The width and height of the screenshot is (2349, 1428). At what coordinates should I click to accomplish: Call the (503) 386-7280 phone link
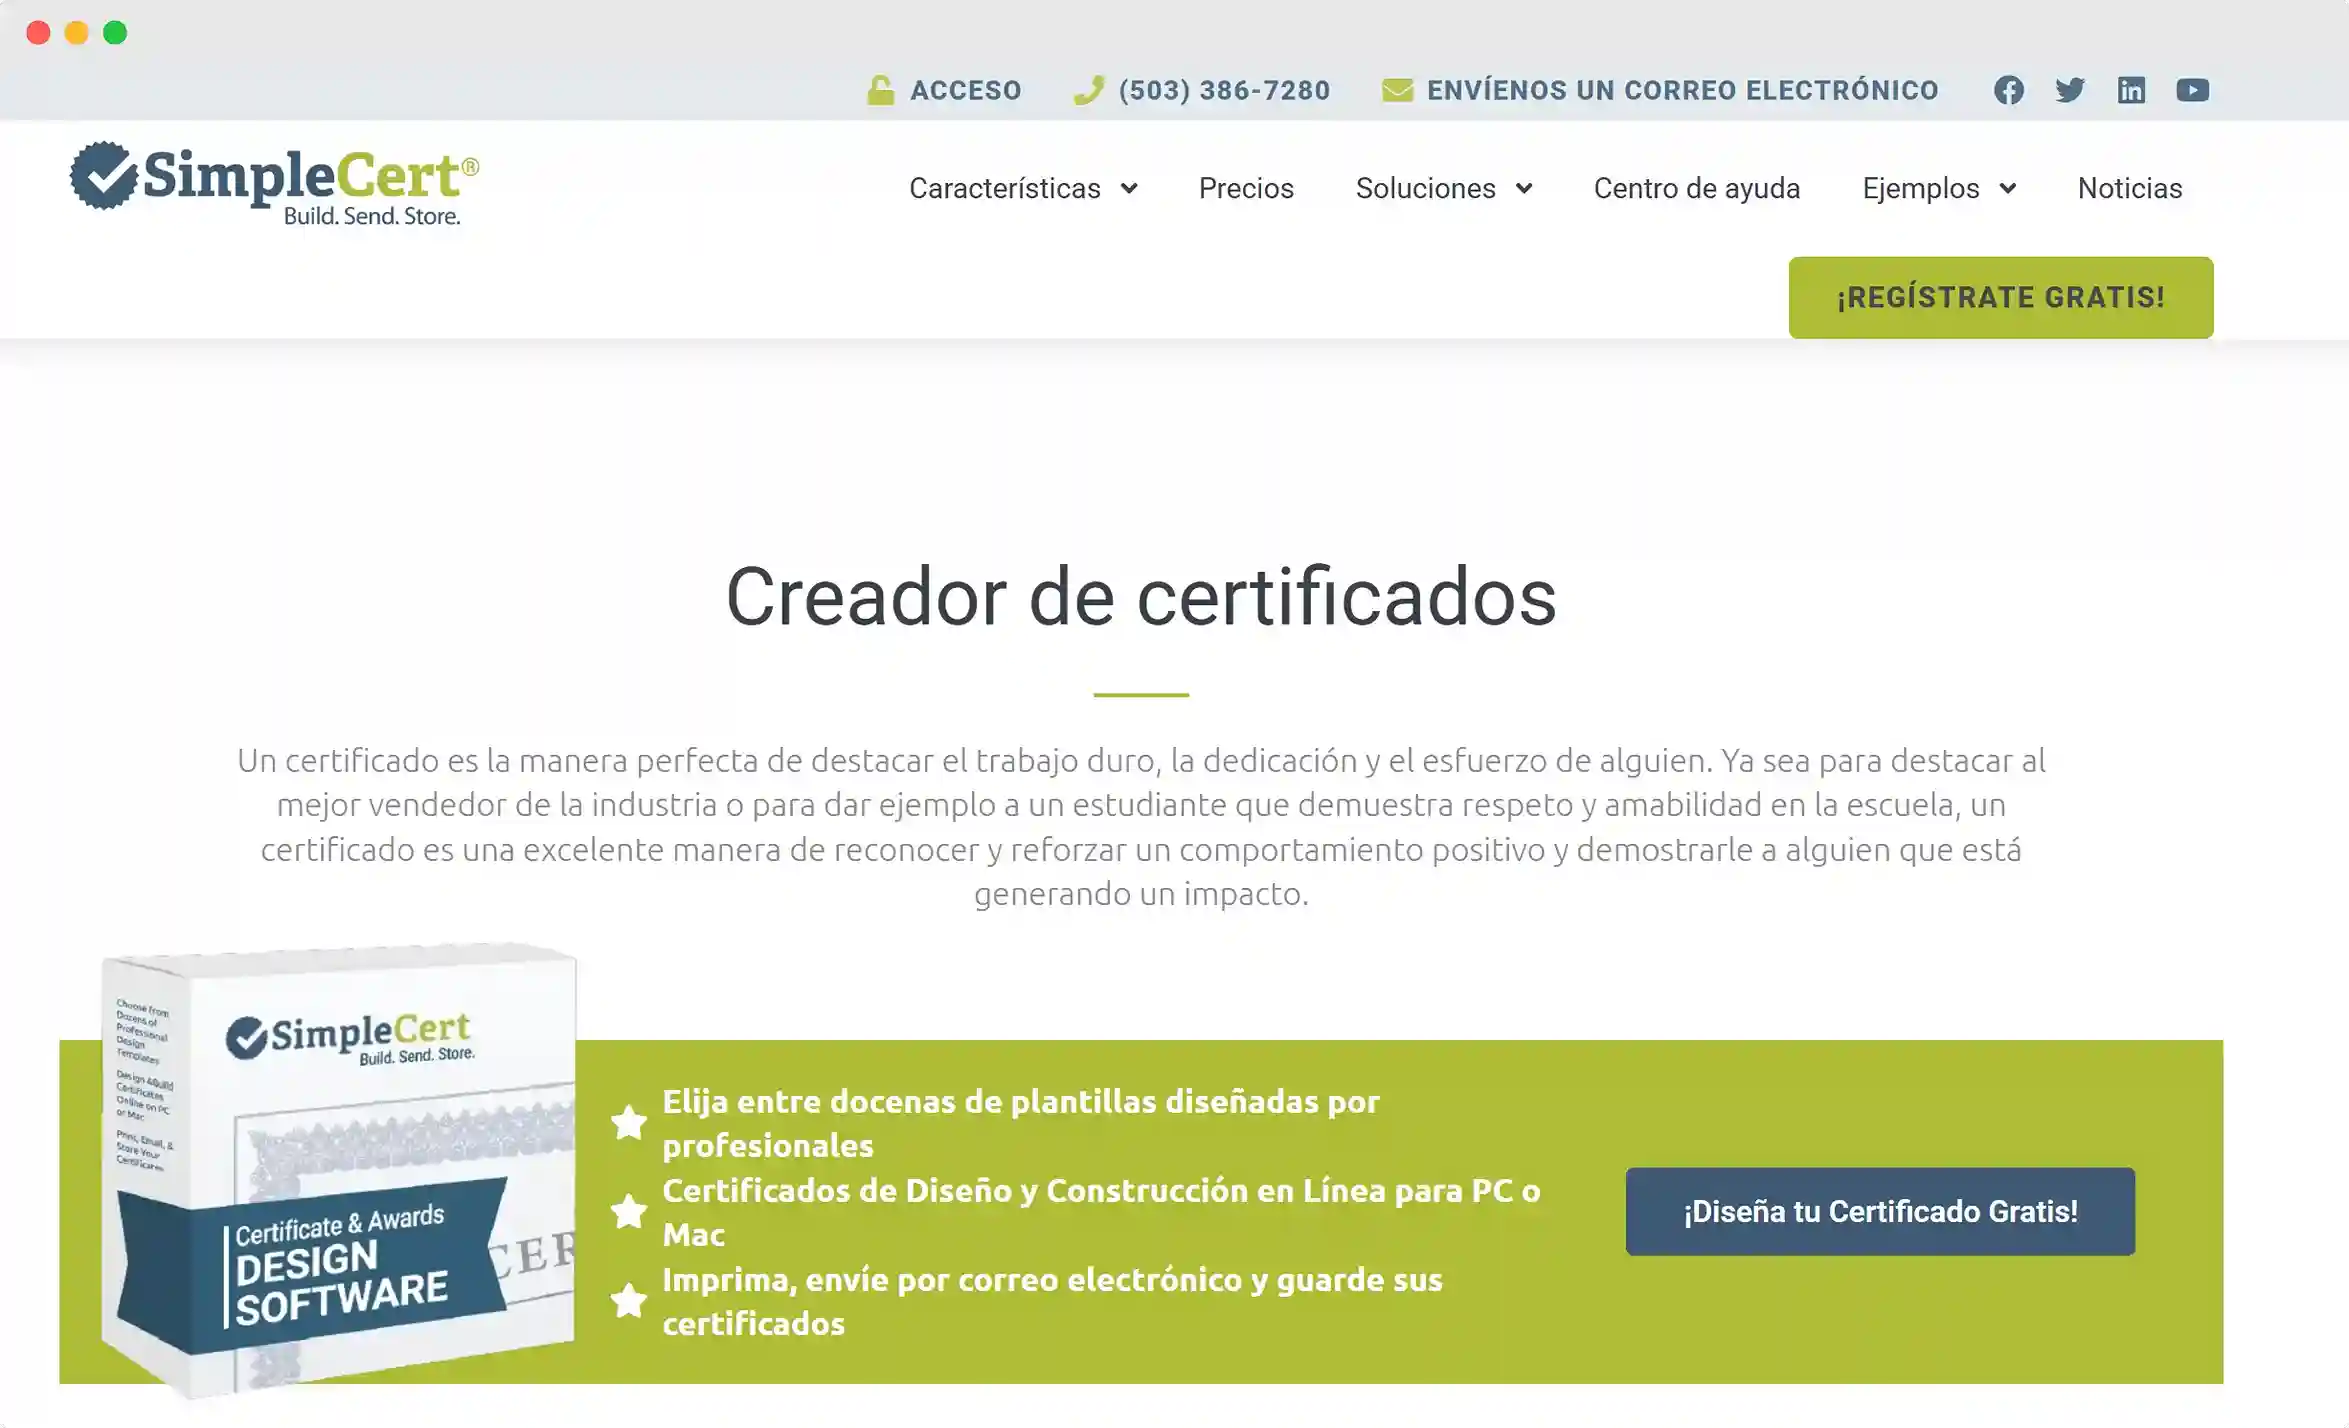coord(1224,90)
